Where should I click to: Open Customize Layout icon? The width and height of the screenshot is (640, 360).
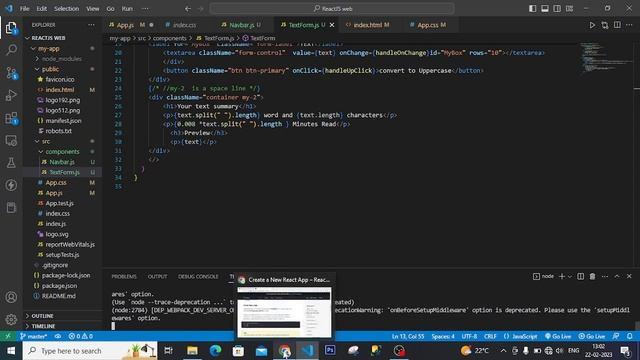[569, 9]
